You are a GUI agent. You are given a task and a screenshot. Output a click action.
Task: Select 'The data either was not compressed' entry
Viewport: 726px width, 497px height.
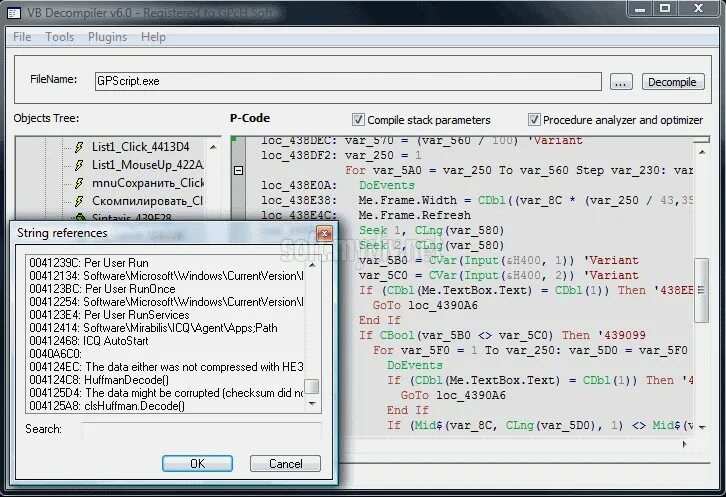pos(166,367)
